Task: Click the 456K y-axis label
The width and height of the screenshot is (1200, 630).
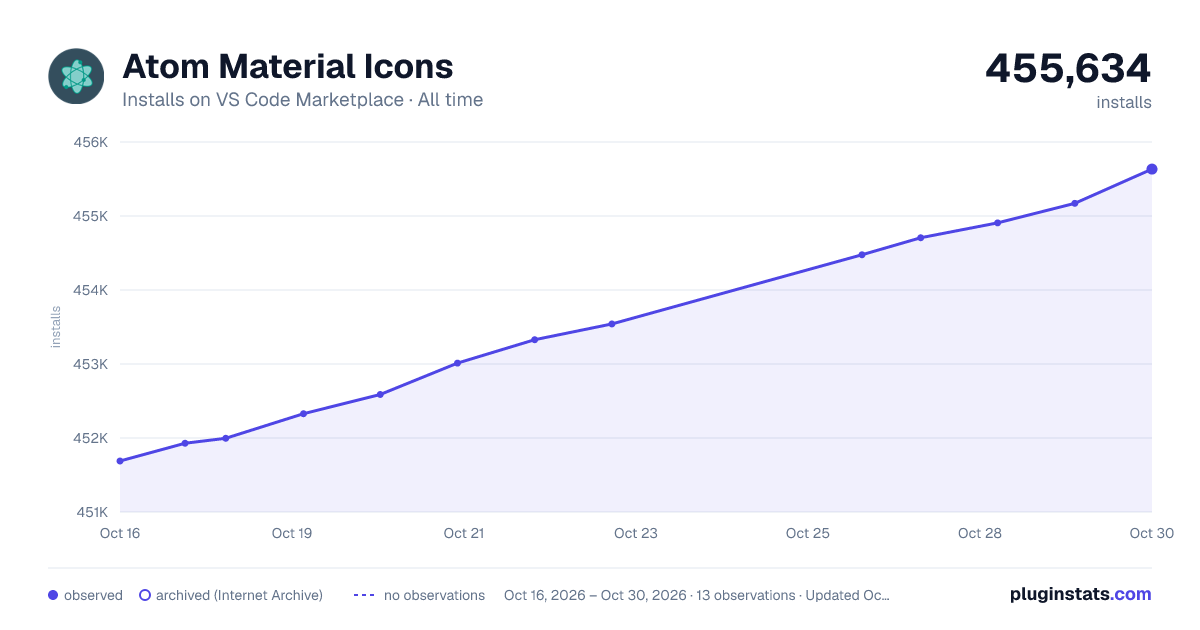Action: click(91, 142)
